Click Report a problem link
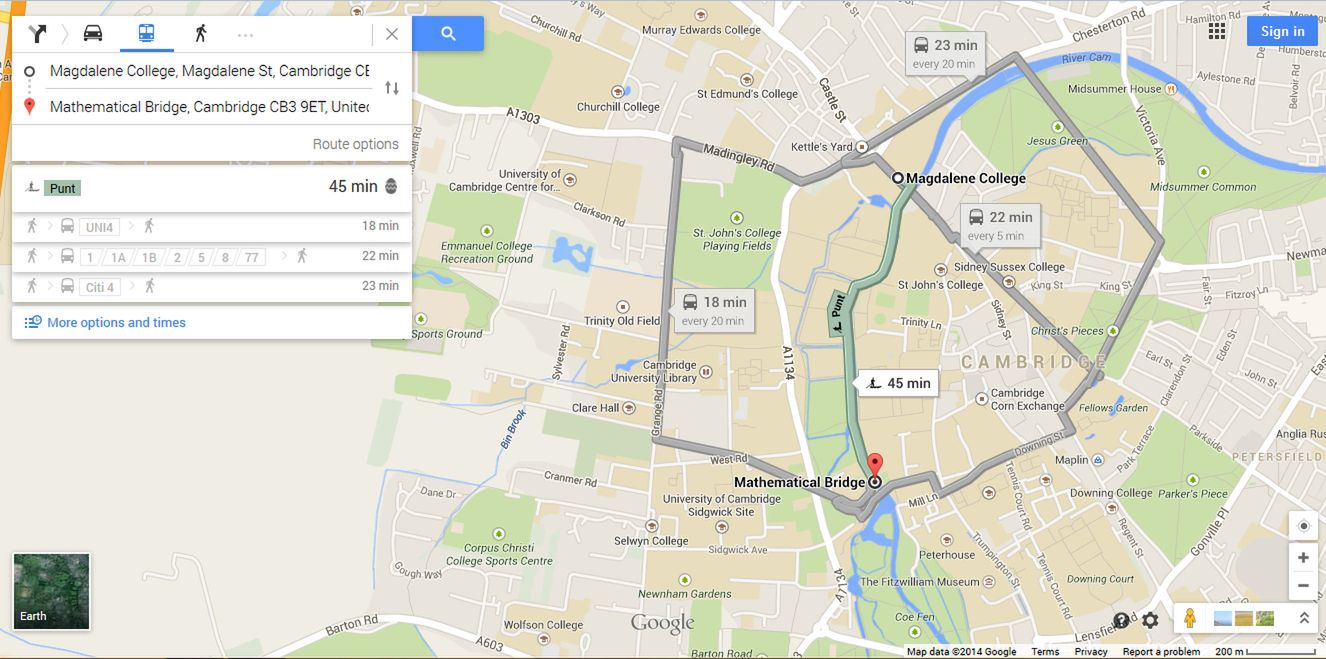 point(1161,652)
